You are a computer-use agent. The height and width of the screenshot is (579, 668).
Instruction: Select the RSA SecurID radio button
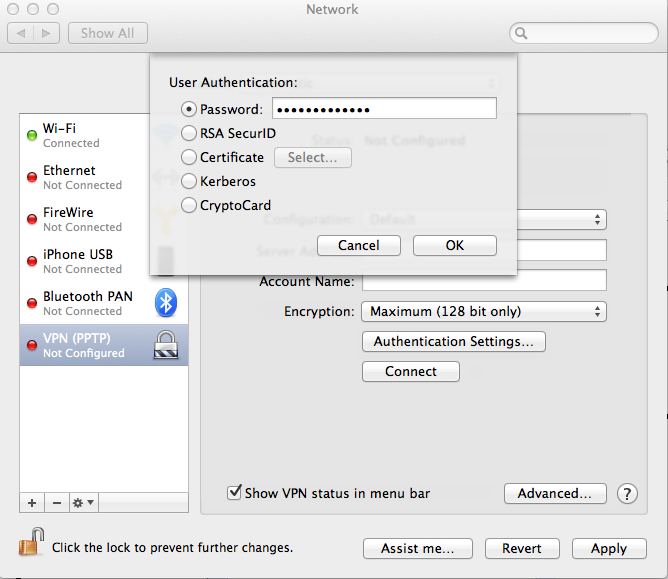click(189, 133)
